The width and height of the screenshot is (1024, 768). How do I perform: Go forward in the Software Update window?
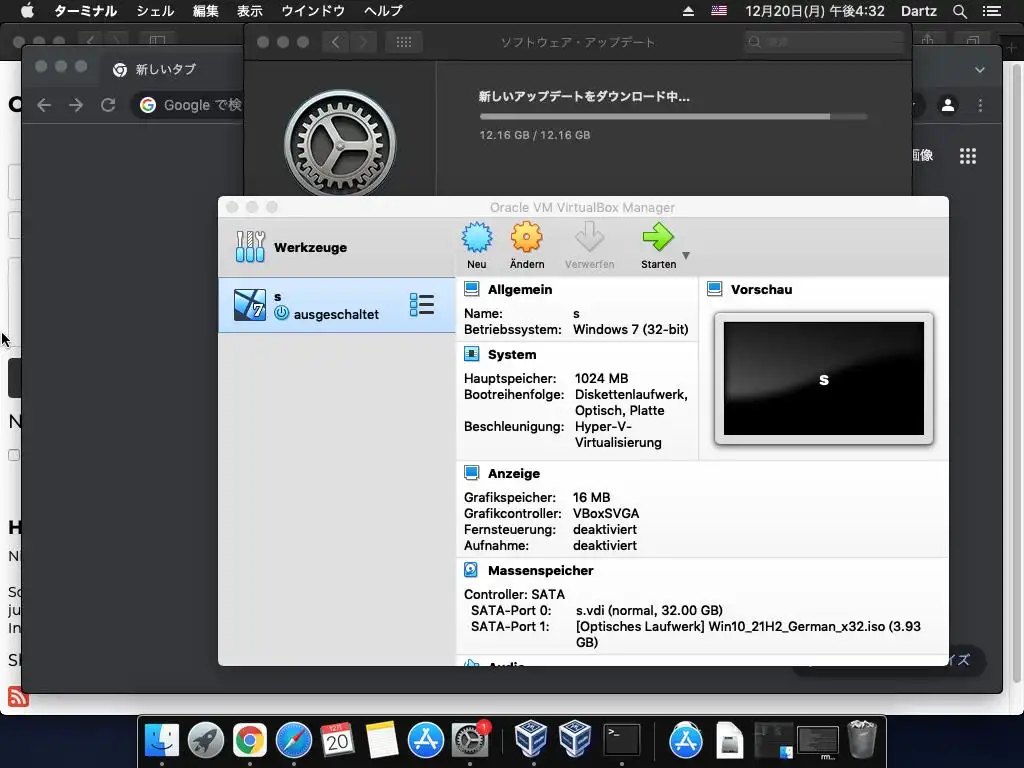pos(363,42)
